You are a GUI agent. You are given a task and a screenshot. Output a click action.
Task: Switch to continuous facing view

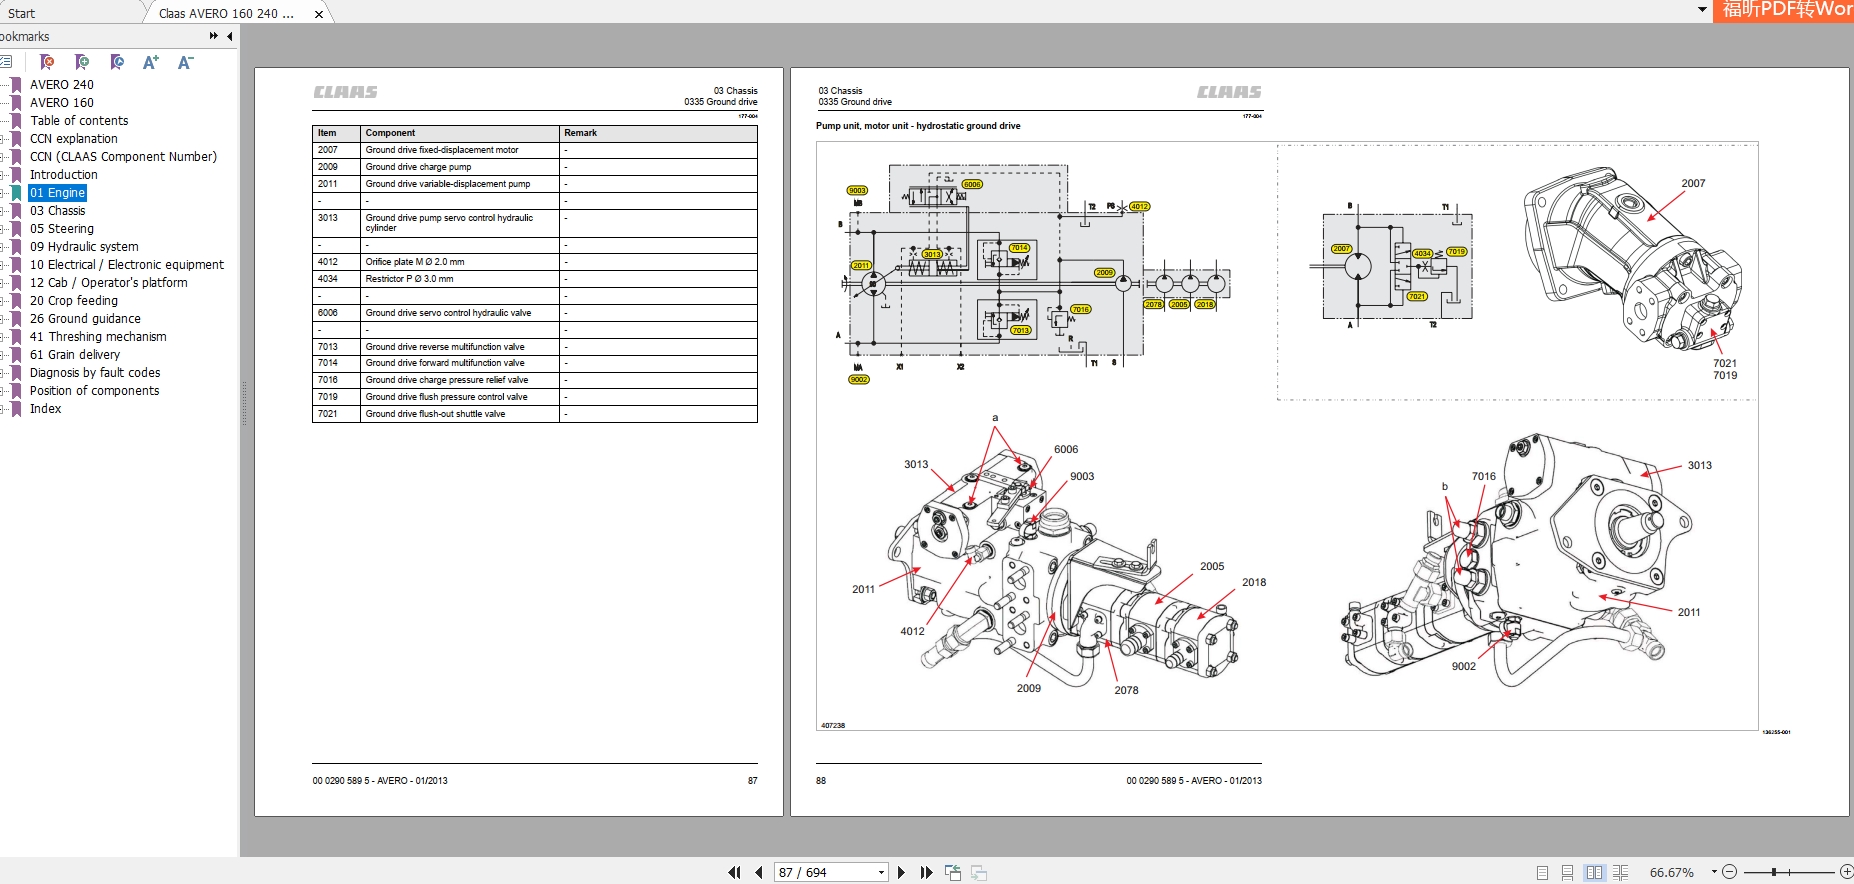tap(1621, 873)
